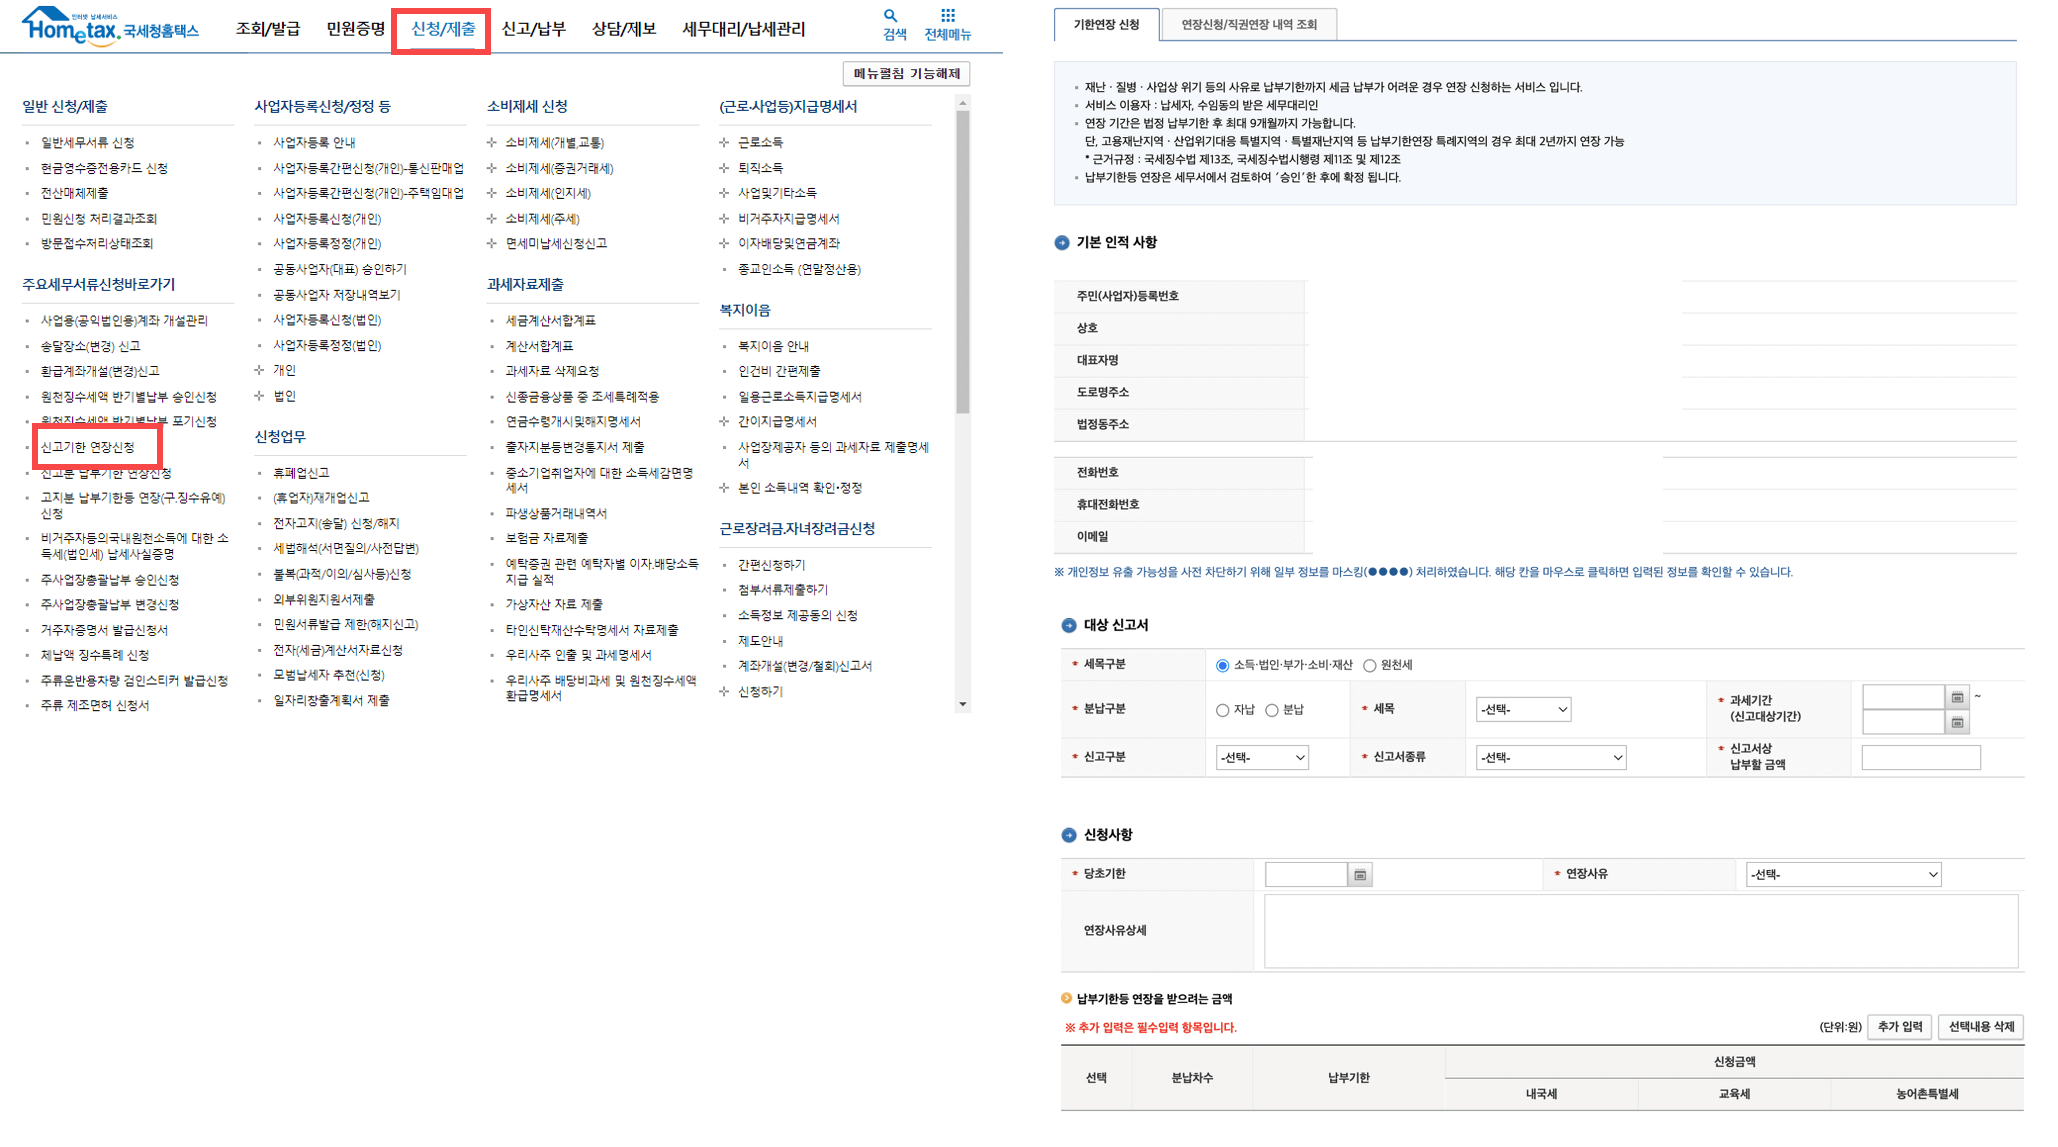Image resolution: width=2058 pixels, height=1147 pixels.
Task: Select the 자납 radio button
Action: click(x=1222, y=710)
